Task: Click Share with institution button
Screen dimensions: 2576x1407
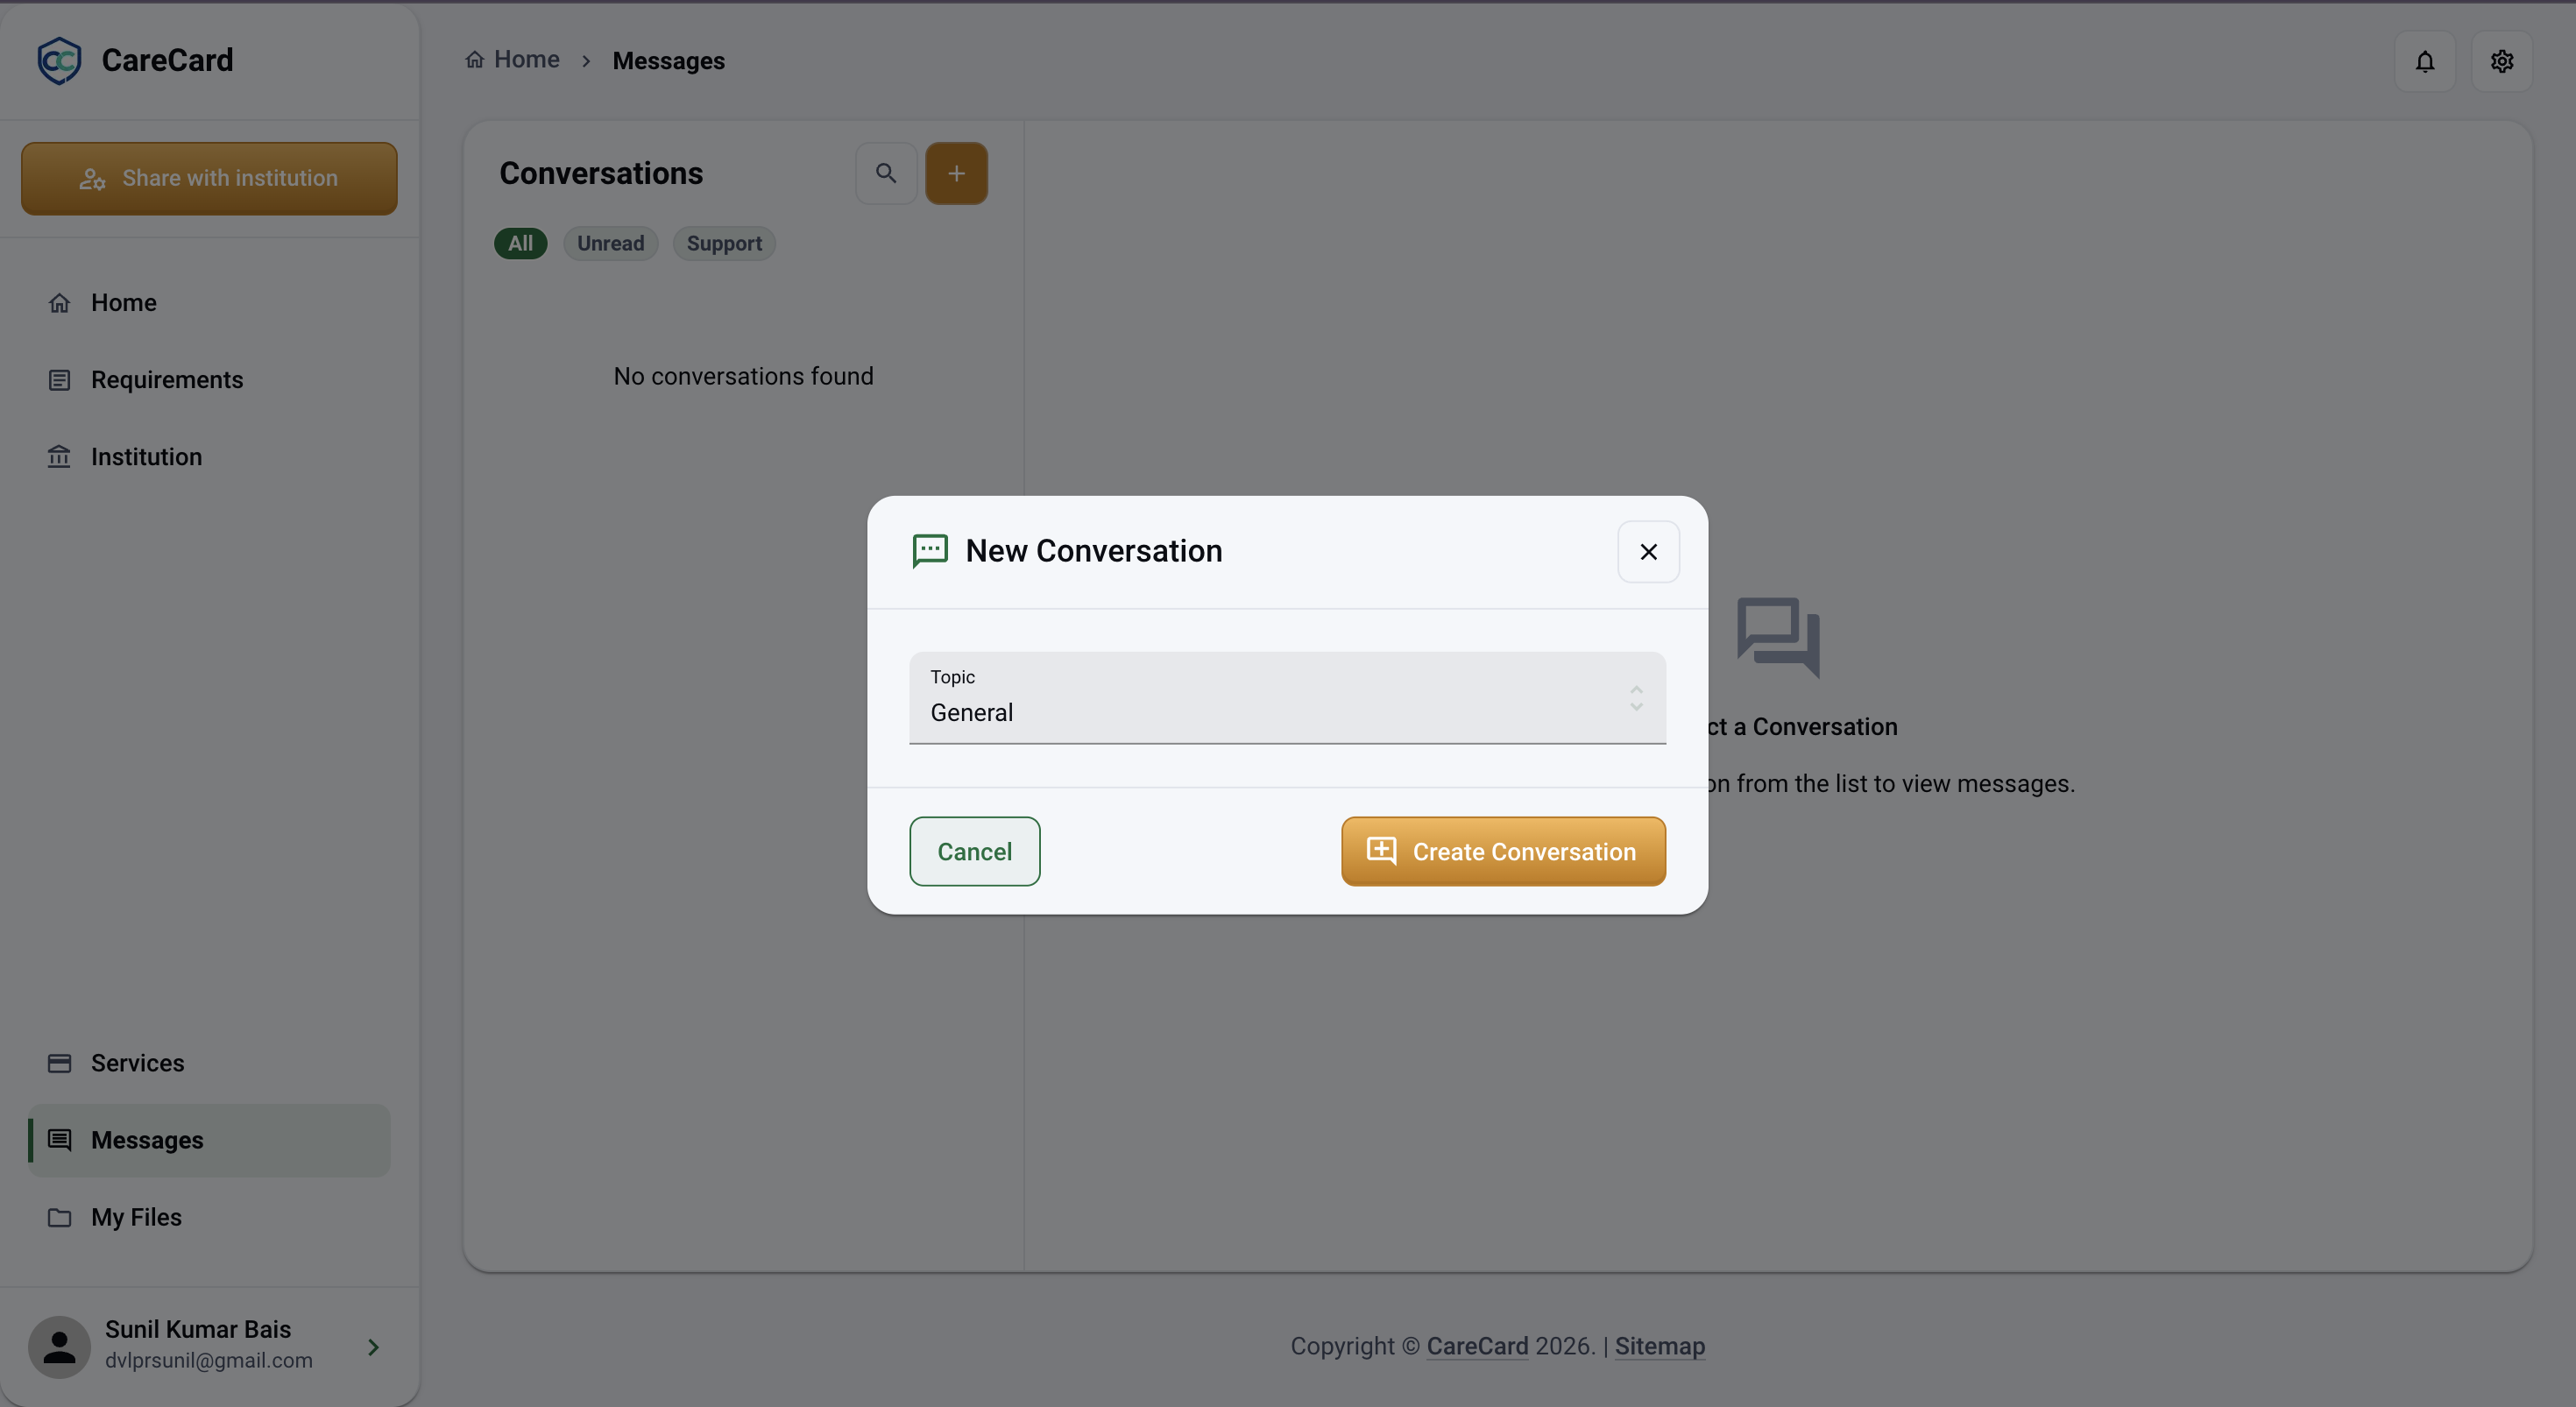Action: coord(209,178)
